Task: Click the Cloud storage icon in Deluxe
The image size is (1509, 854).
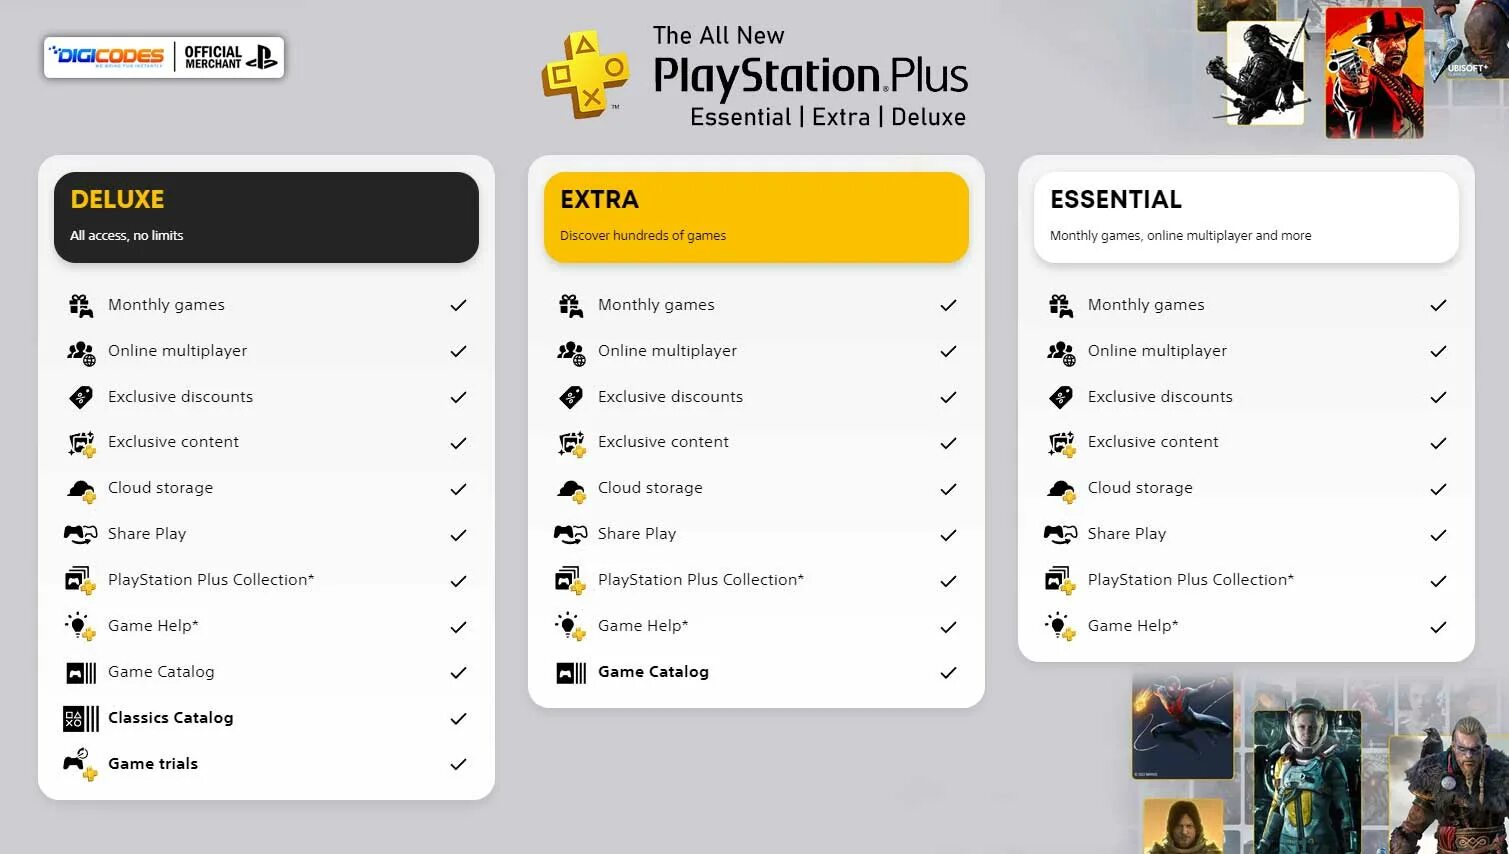Action: (81, 490)
